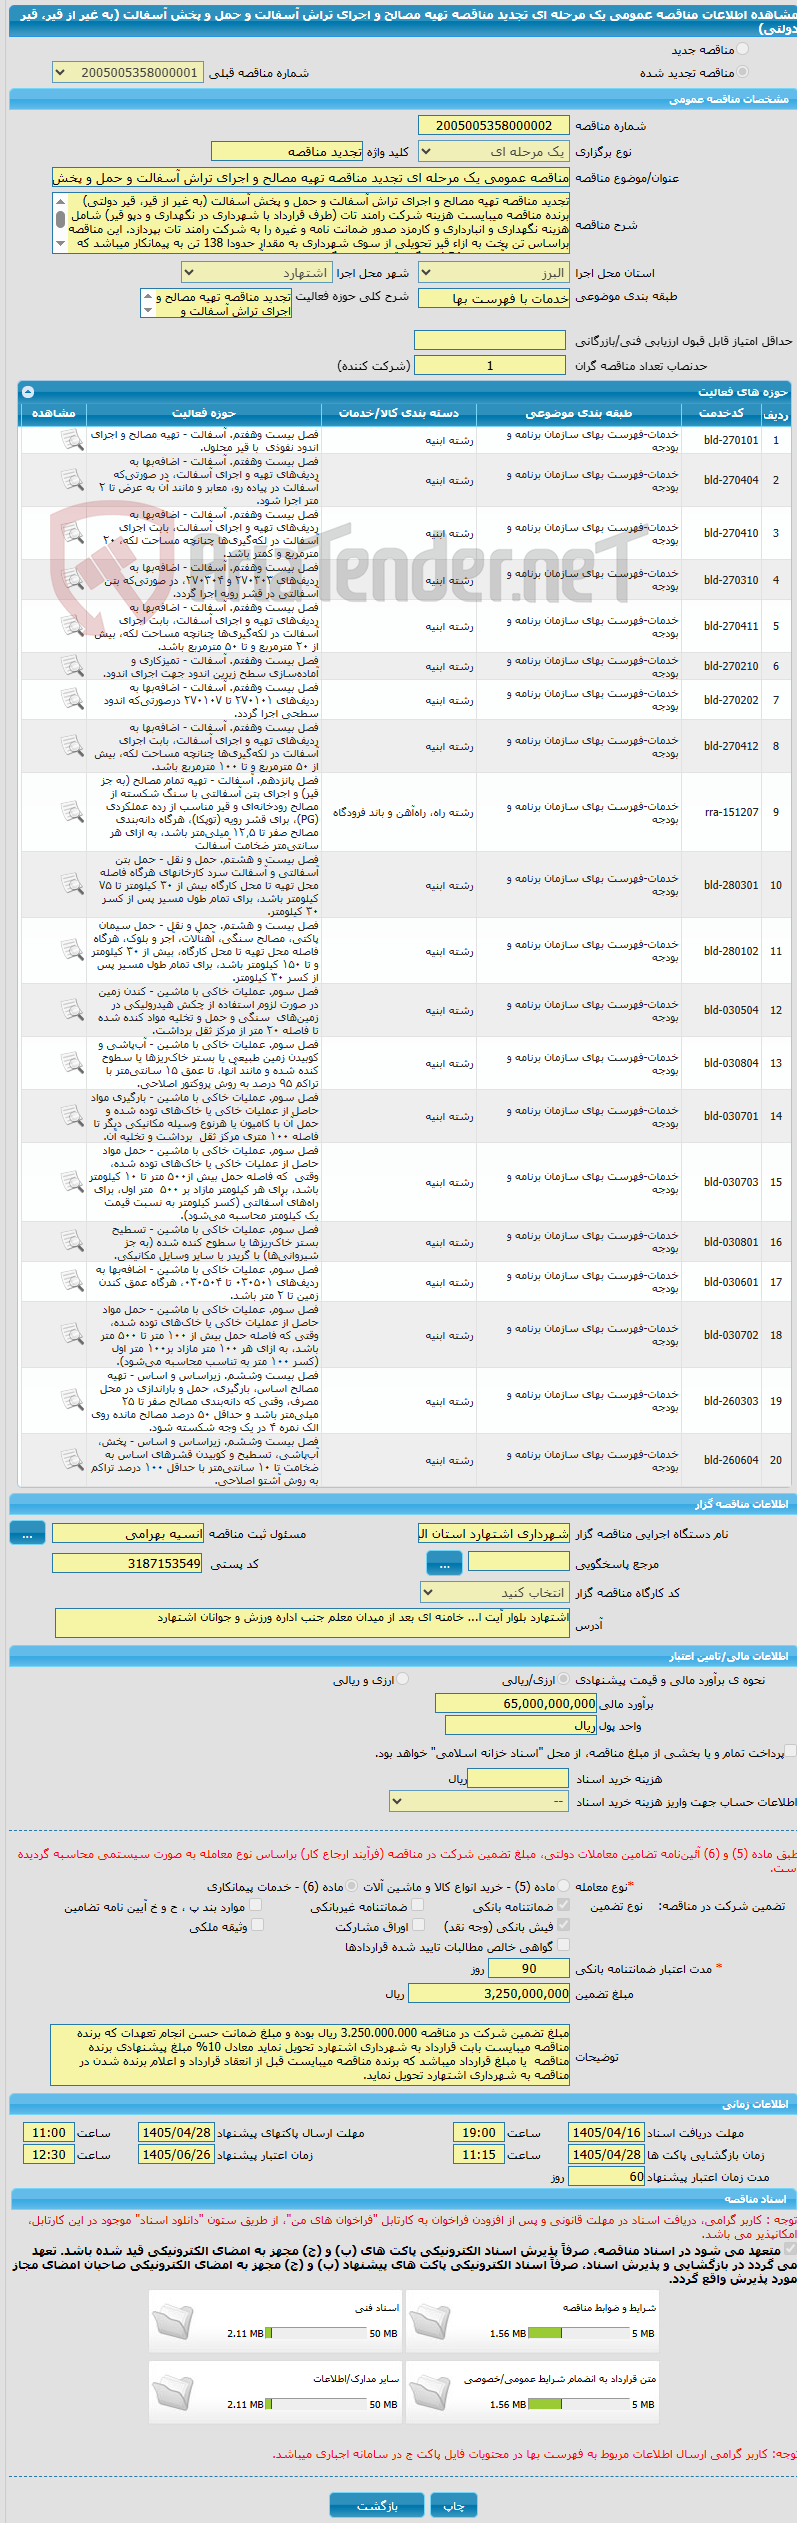Click folder icon for متن قرارداد documents
The height and width of the screenshot is (2523, 797).
[430, 2390]
